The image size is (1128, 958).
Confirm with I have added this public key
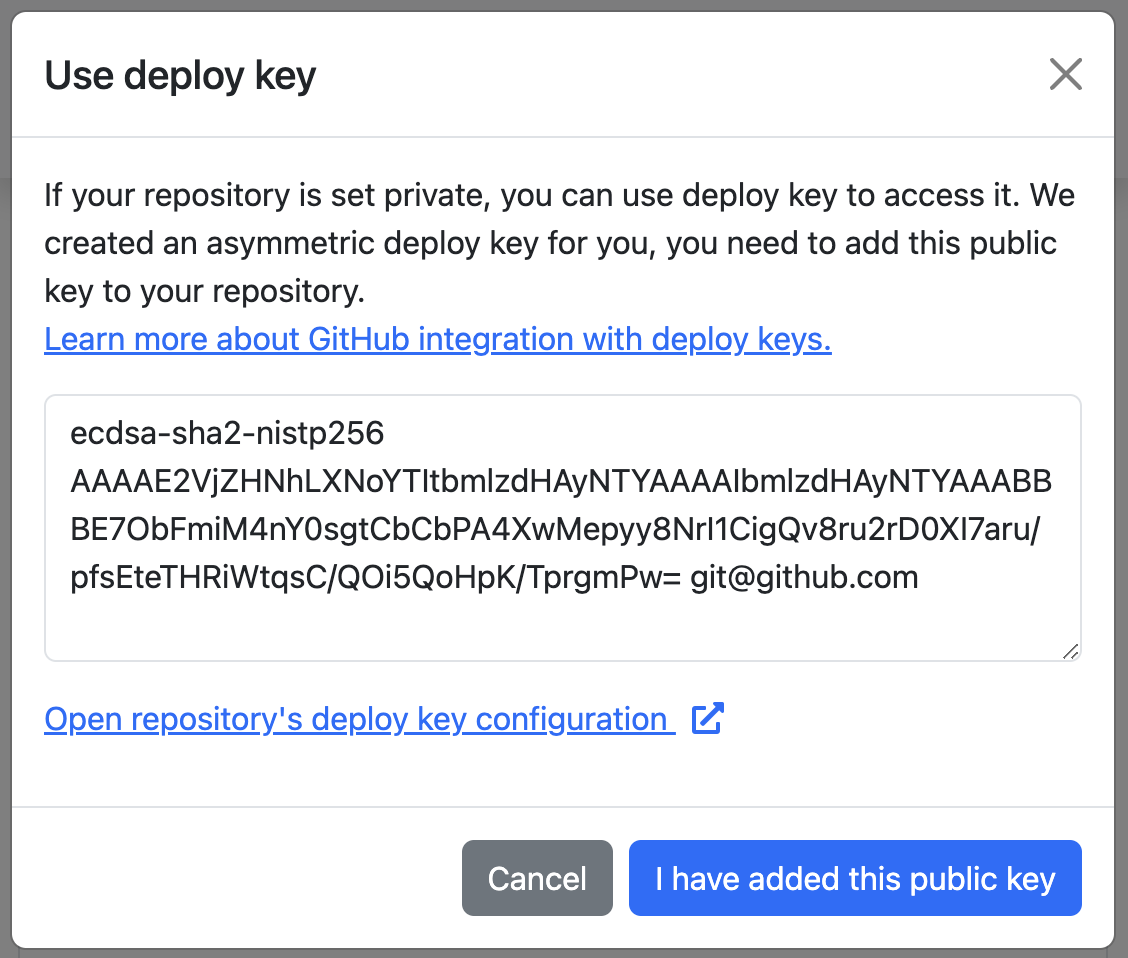855,878
